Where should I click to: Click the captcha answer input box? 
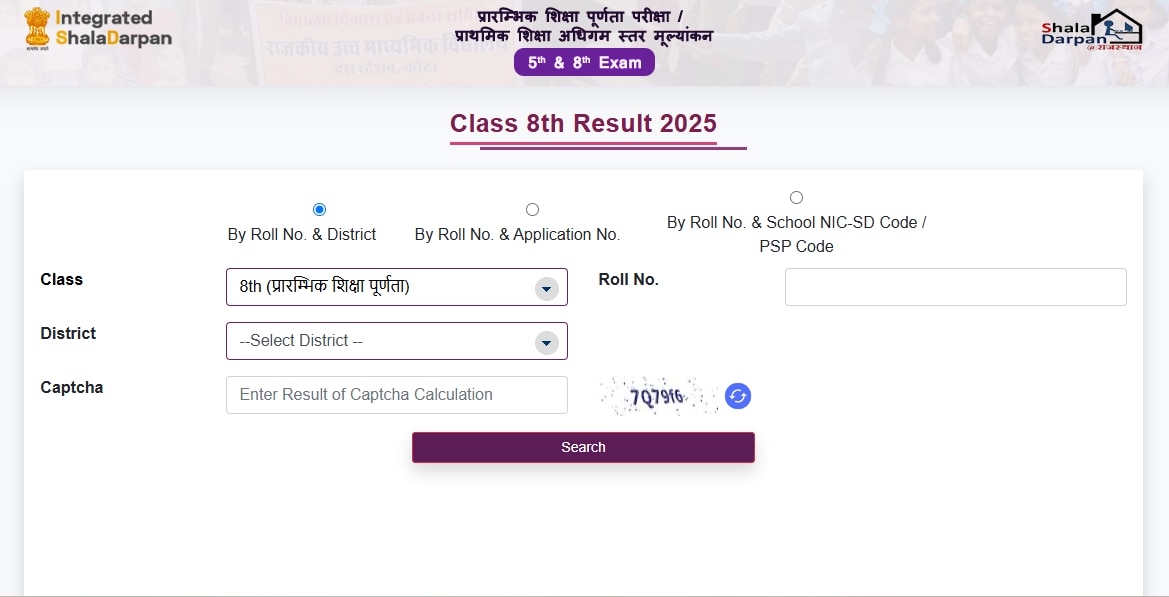pos(396,394)
